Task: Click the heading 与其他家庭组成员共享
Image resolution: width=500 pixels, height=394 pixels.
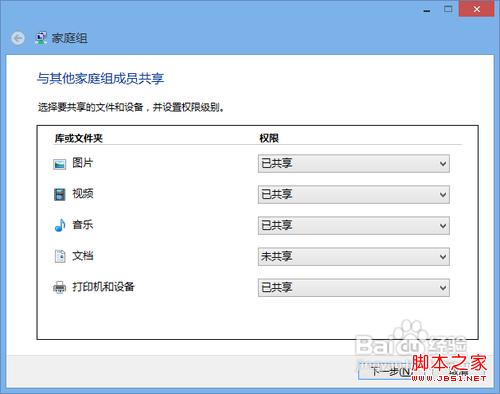Action: (x=100, y=79)
